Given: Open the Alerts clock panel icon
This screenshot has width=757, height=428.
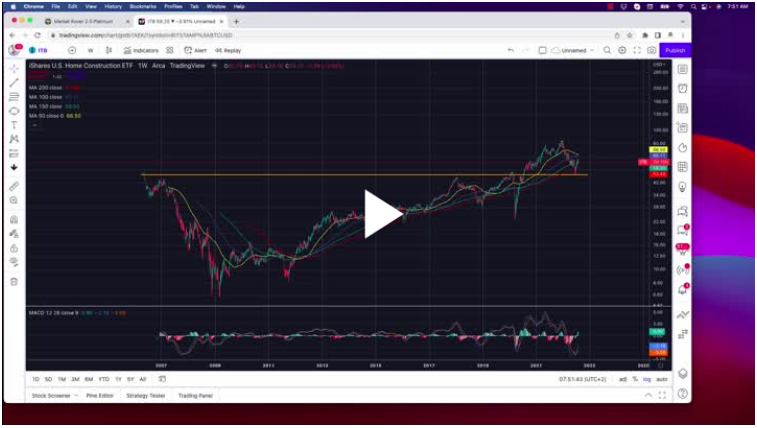Looking at the screenshot, I should coord(682,88).
